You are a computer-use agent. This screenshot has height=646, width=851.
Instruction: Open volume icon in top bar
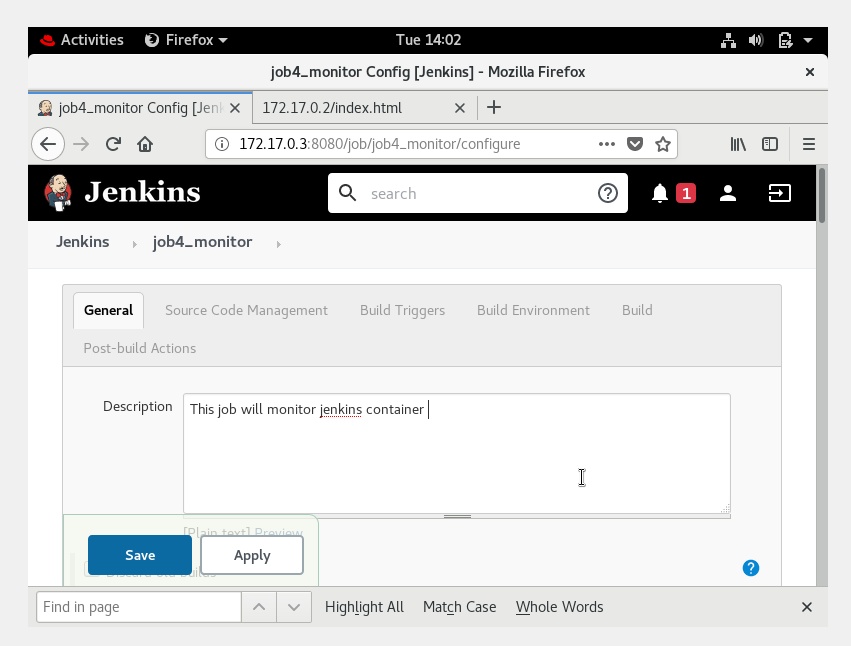pos(756,40)
